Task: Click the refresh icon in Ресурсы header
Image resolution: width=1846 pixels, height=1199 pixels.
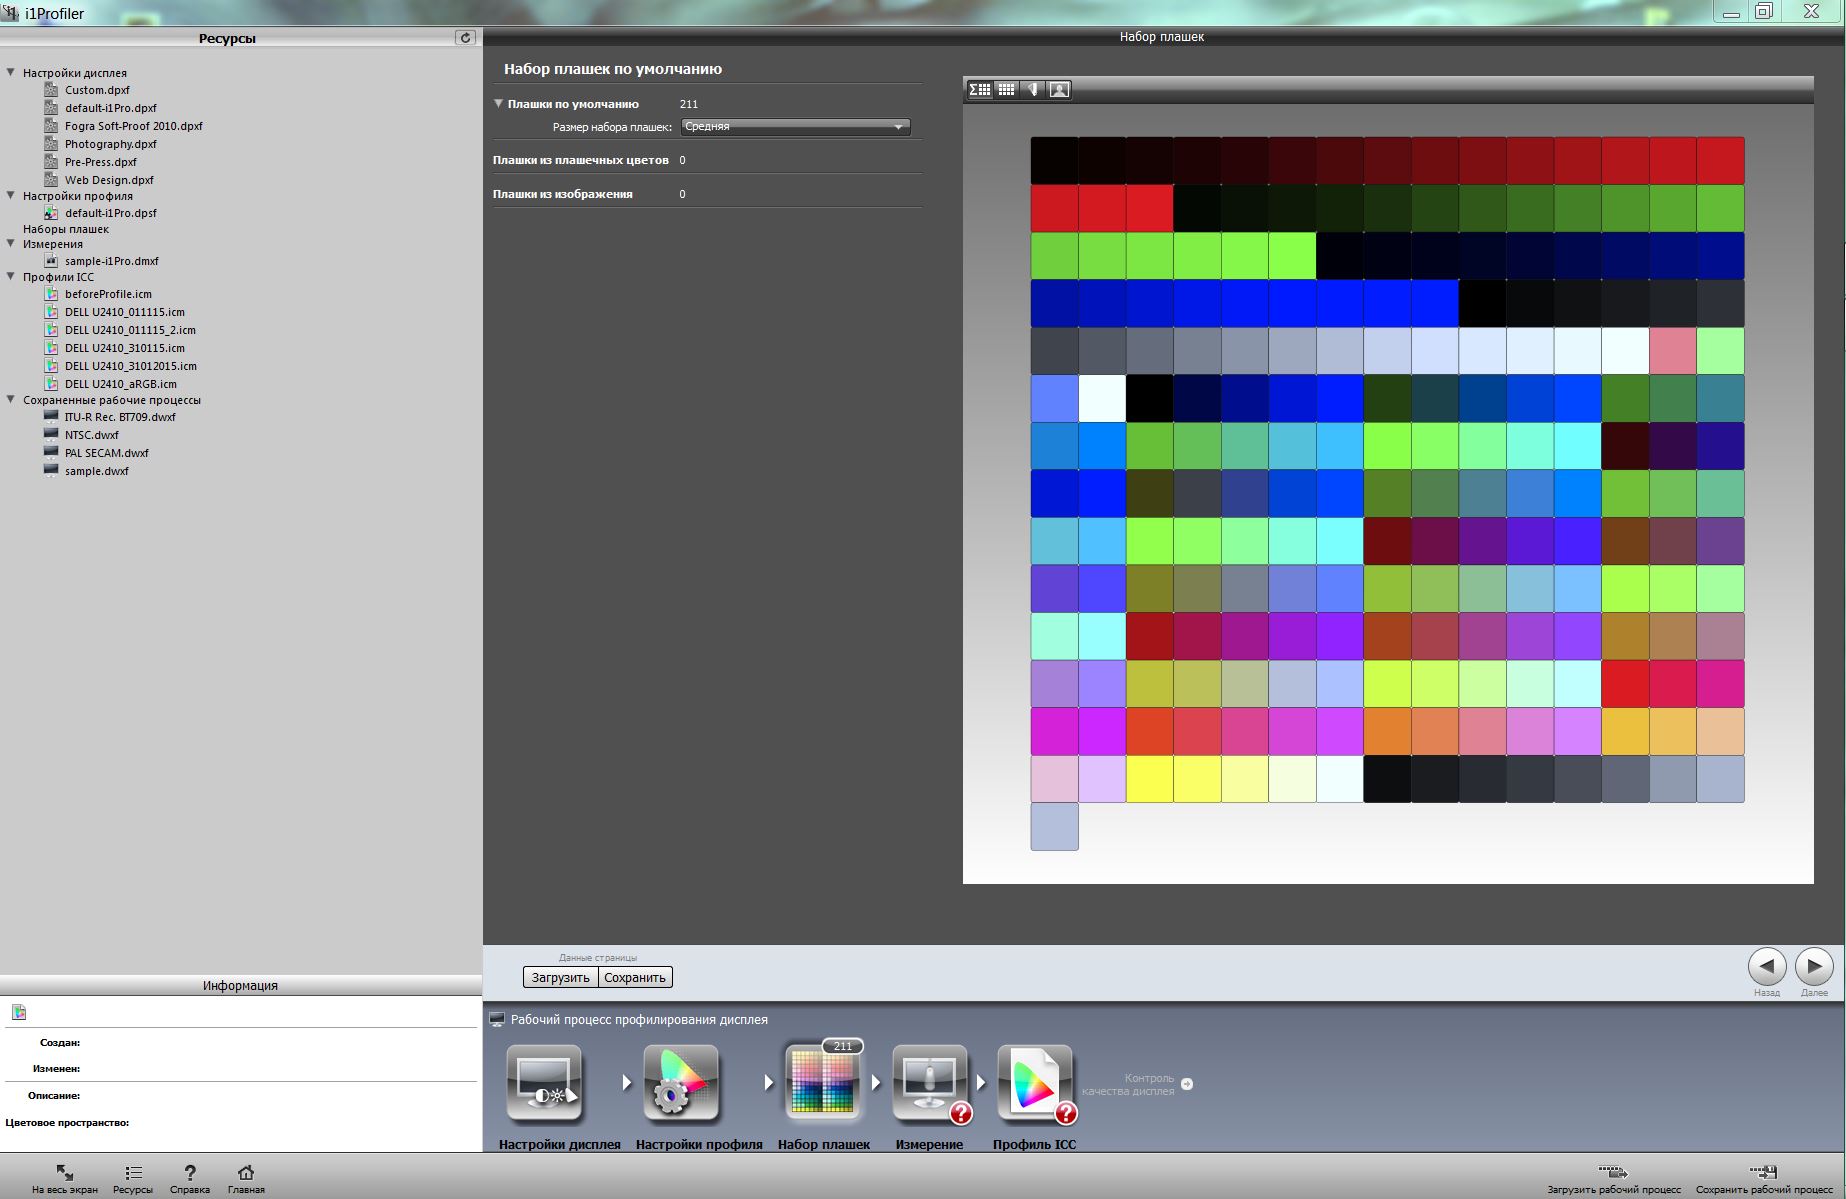Action: click(x=465, y=37)
